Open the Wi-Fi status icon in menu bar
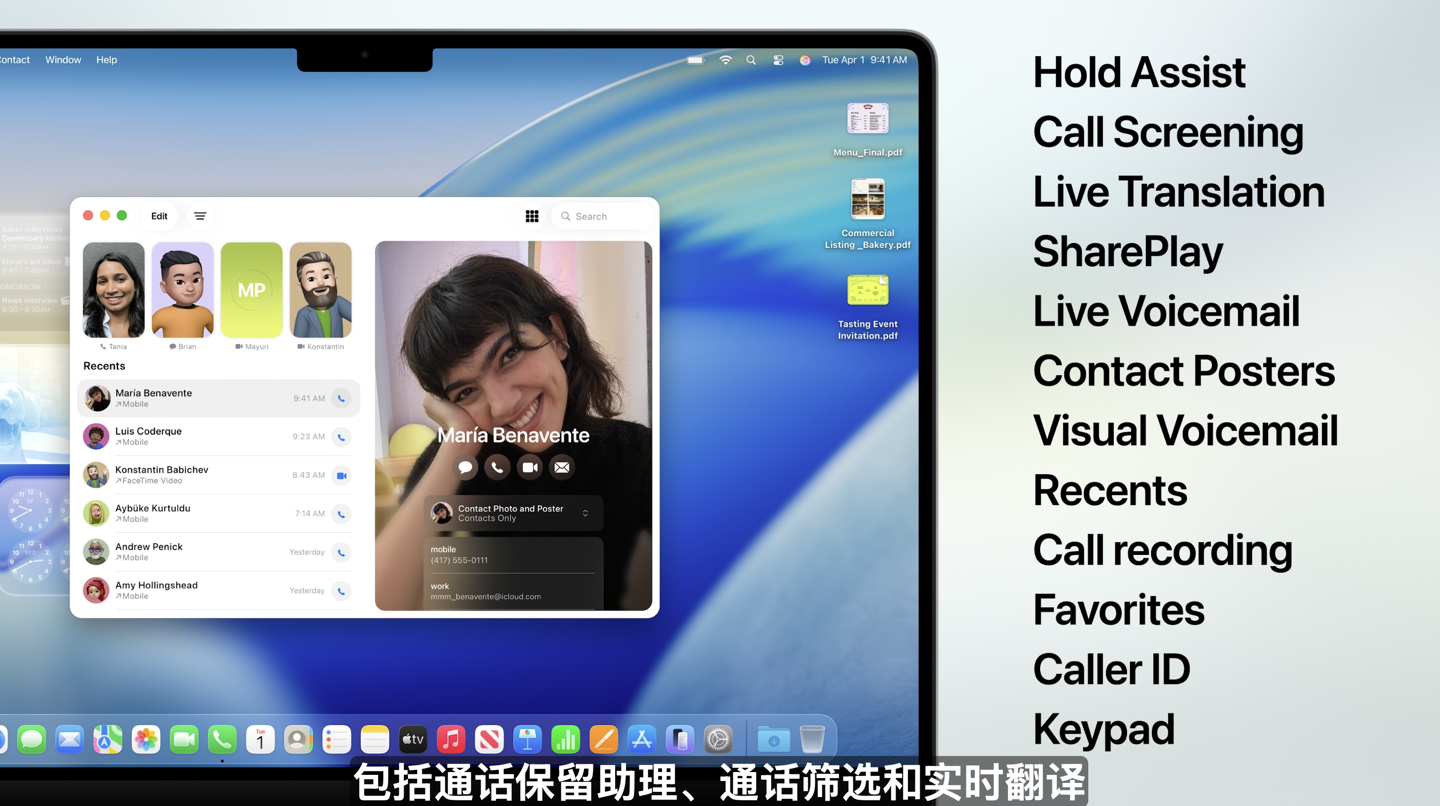The height and width of the screenshot is (806, 1440). click(725, 59)
